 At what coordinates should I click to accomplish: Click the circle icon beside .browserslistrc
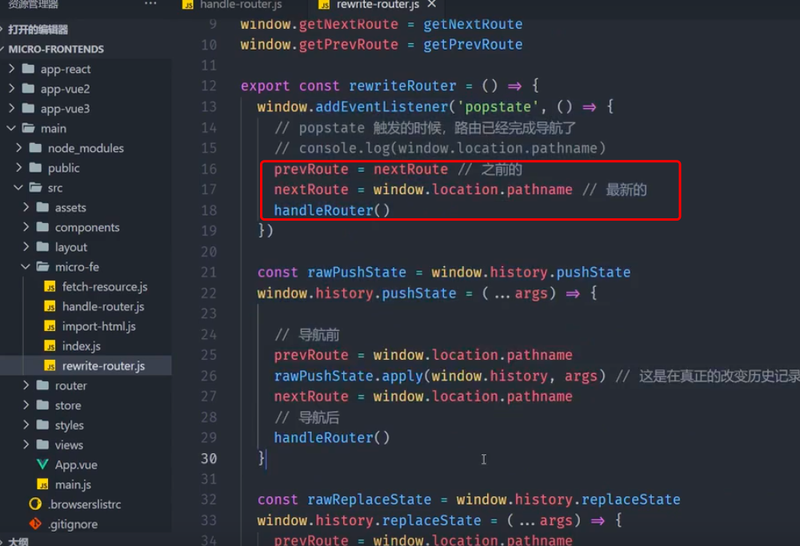point(35,504)
